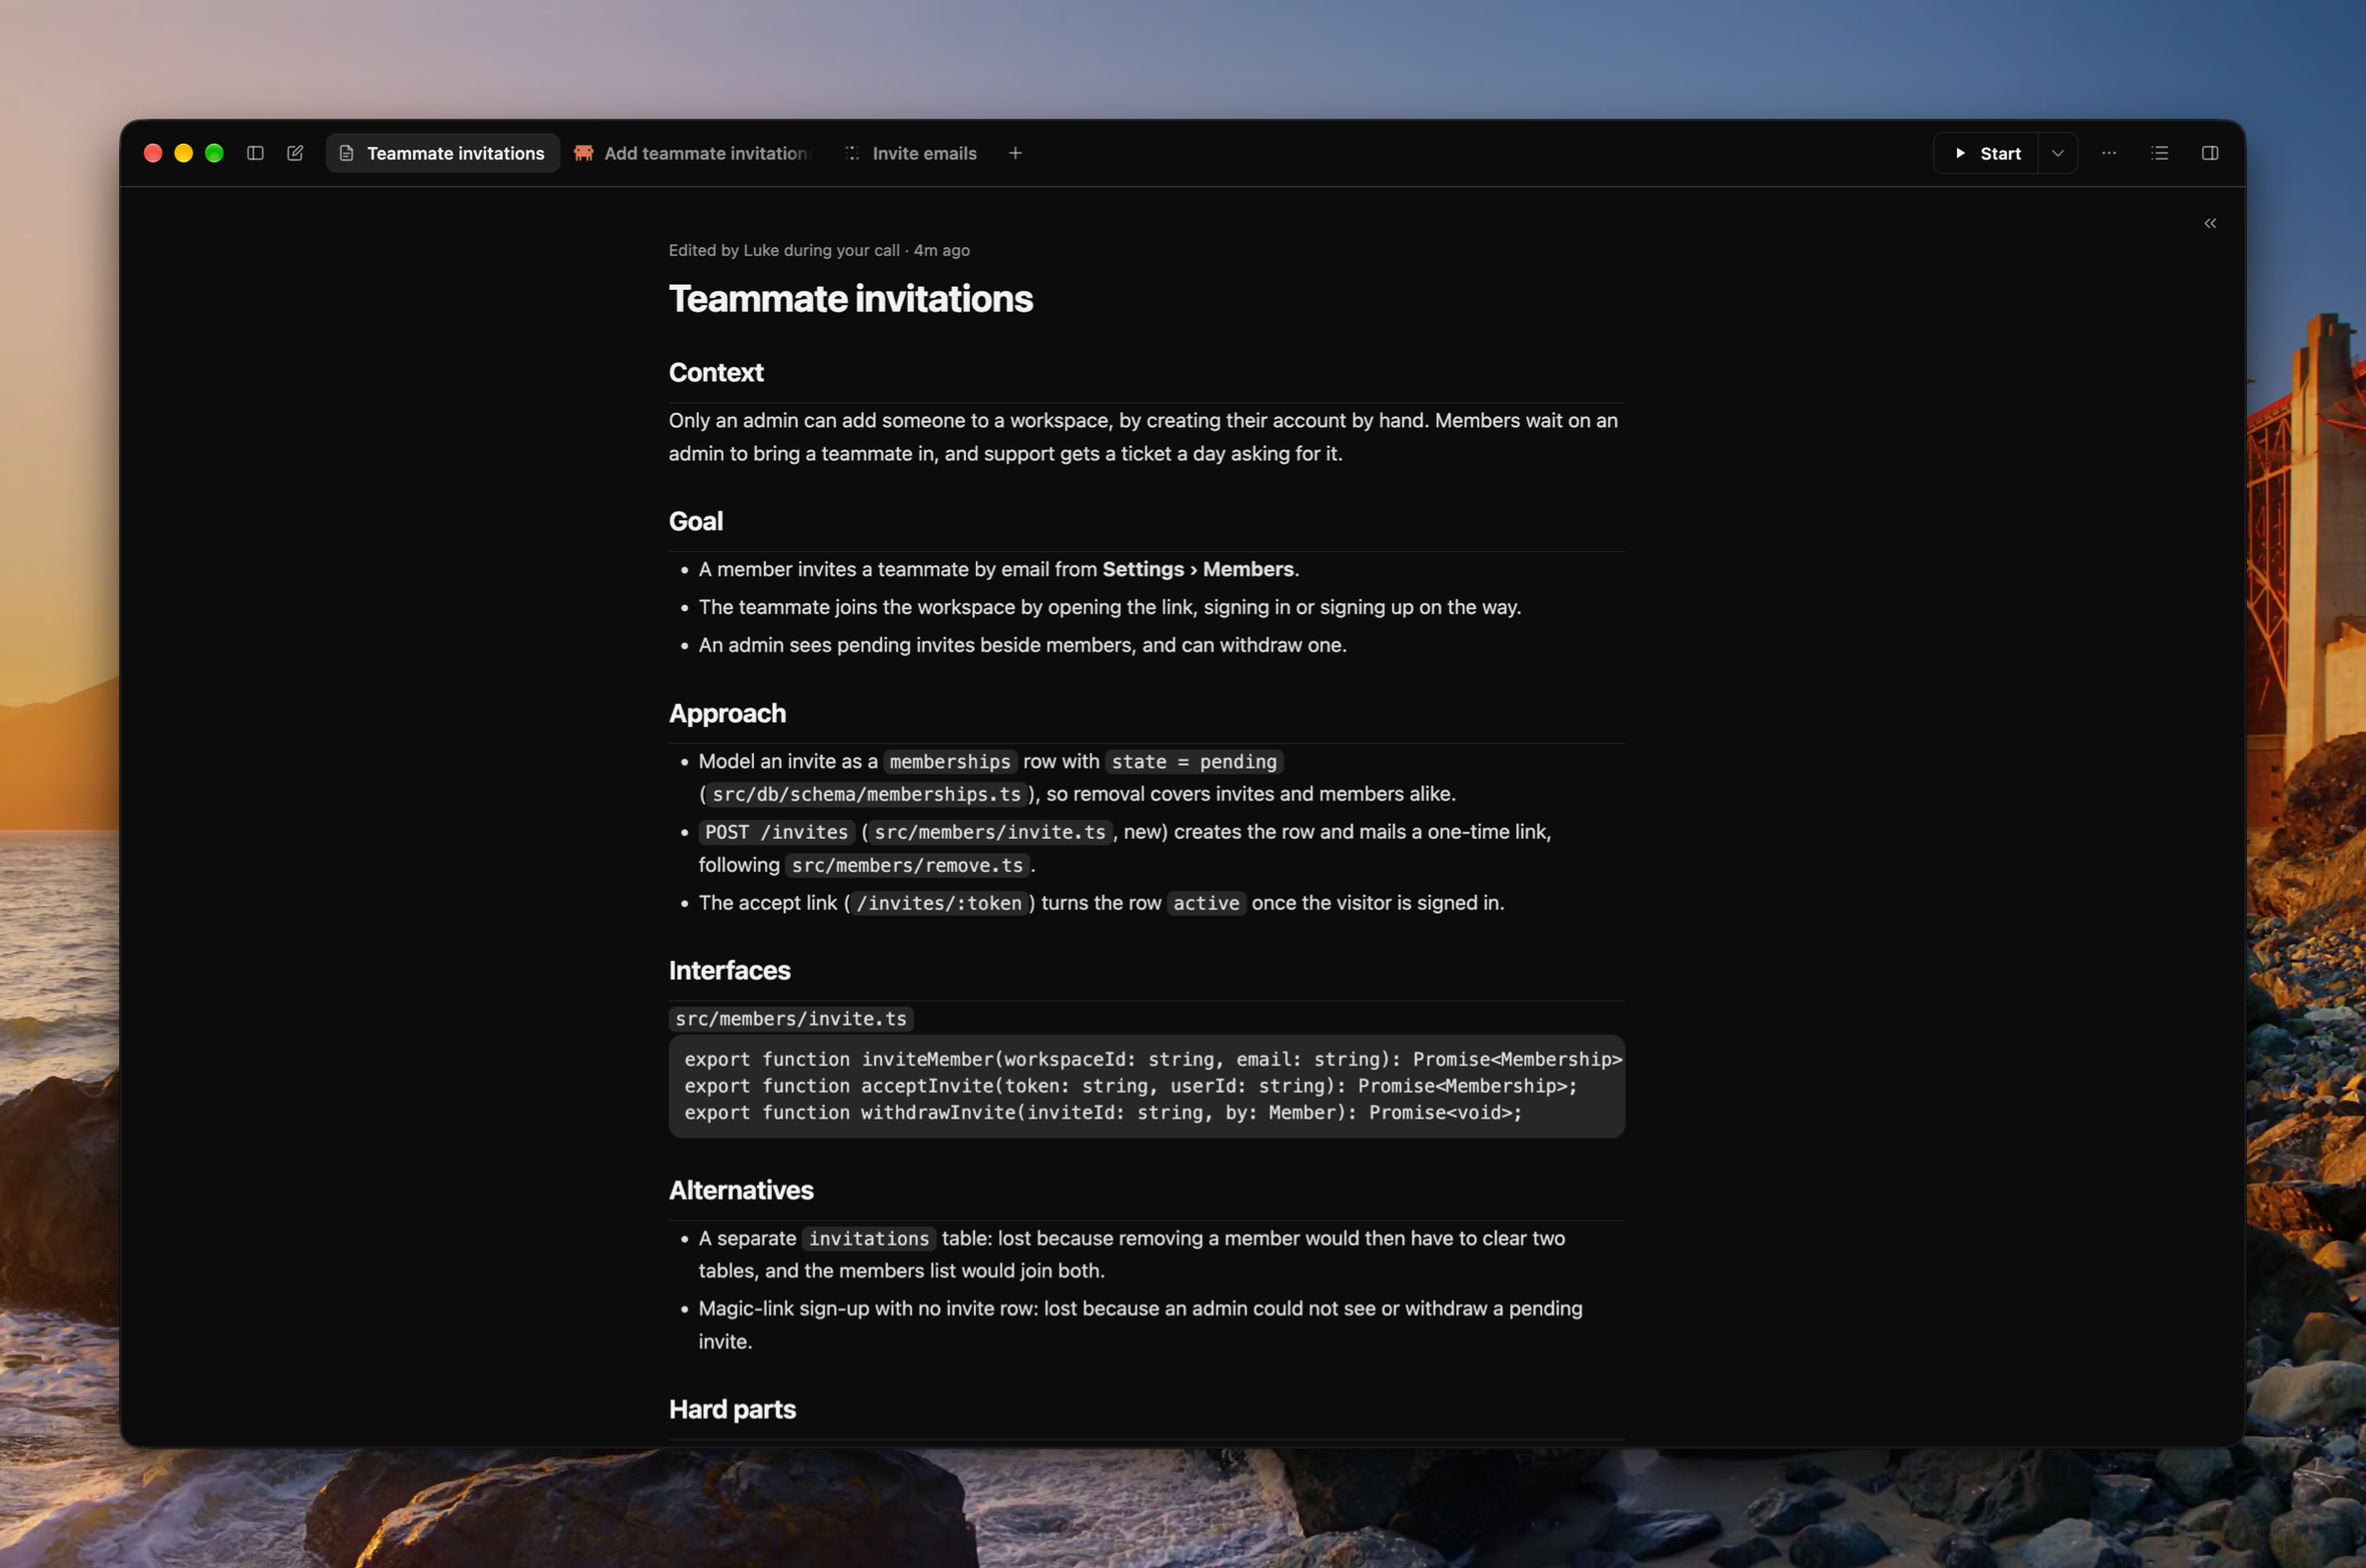Click the Alternatives heading
Screen dimensions: 2366x1568
(x=741, y=1190)
